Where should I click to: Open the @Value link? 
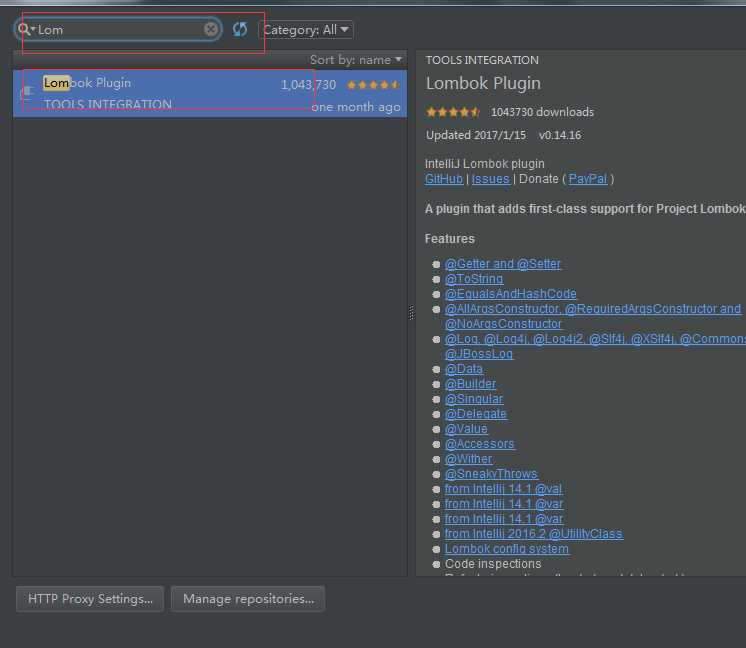pos(466,429)
